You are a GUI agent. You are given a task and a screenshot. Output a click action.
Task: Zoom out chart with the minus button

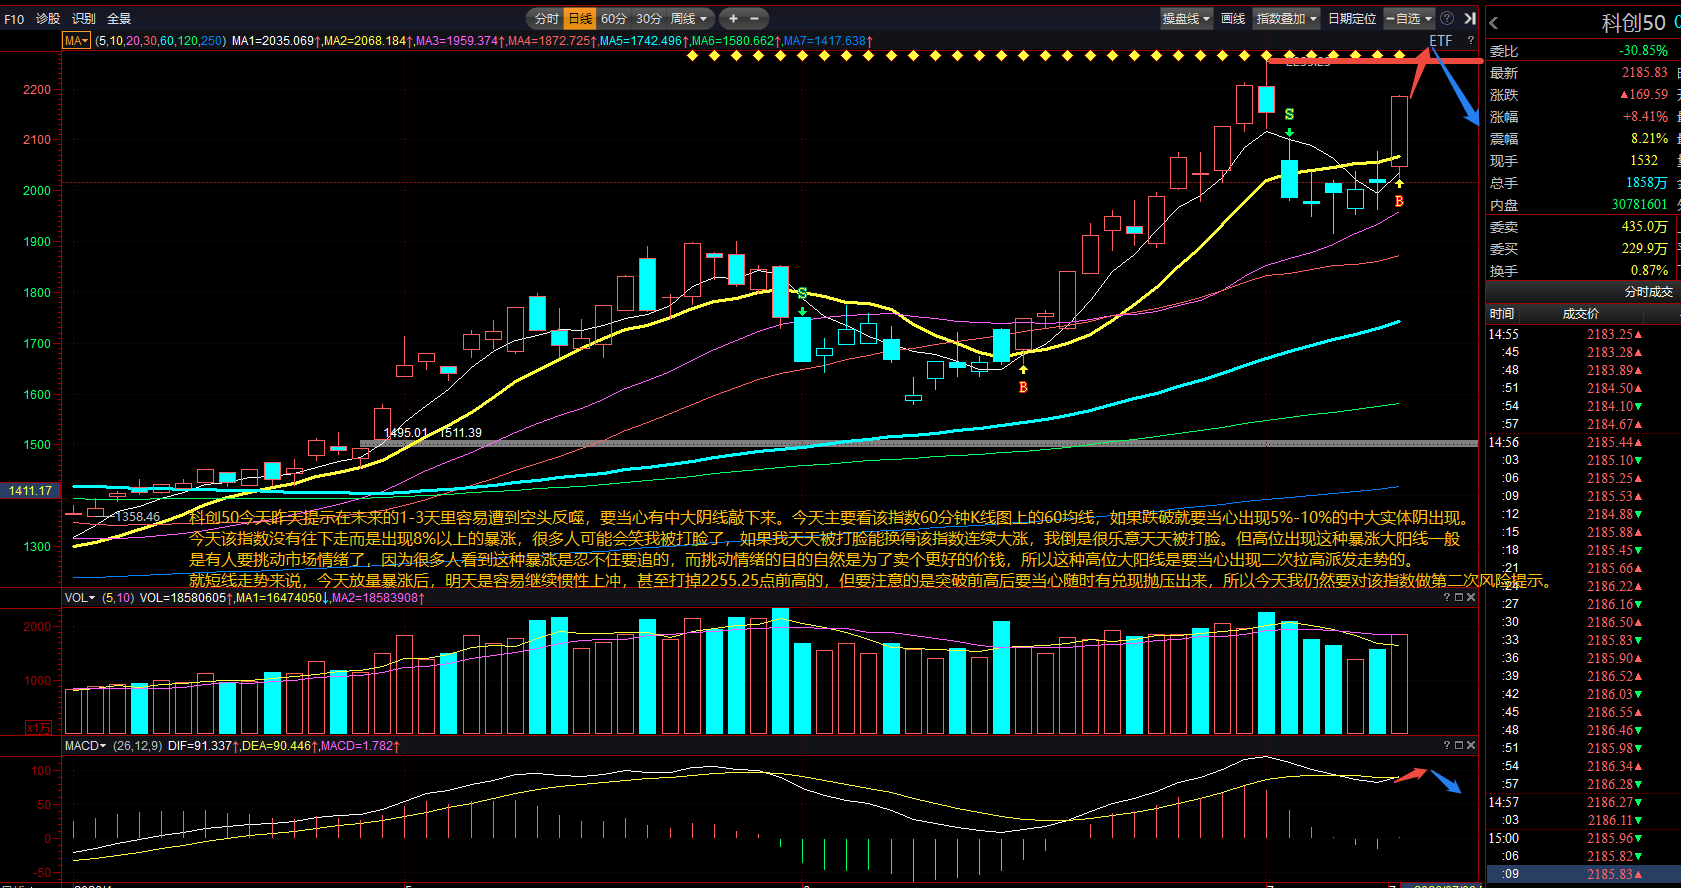click(x=755, y=18)
